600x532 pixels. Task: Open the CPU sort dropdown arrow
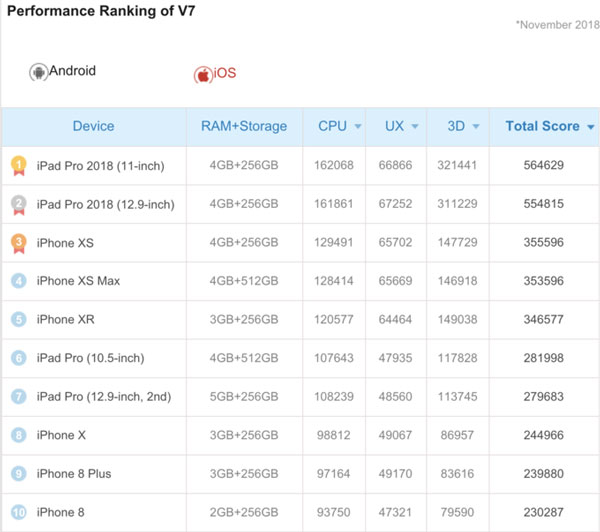click(x=358, y=126)
